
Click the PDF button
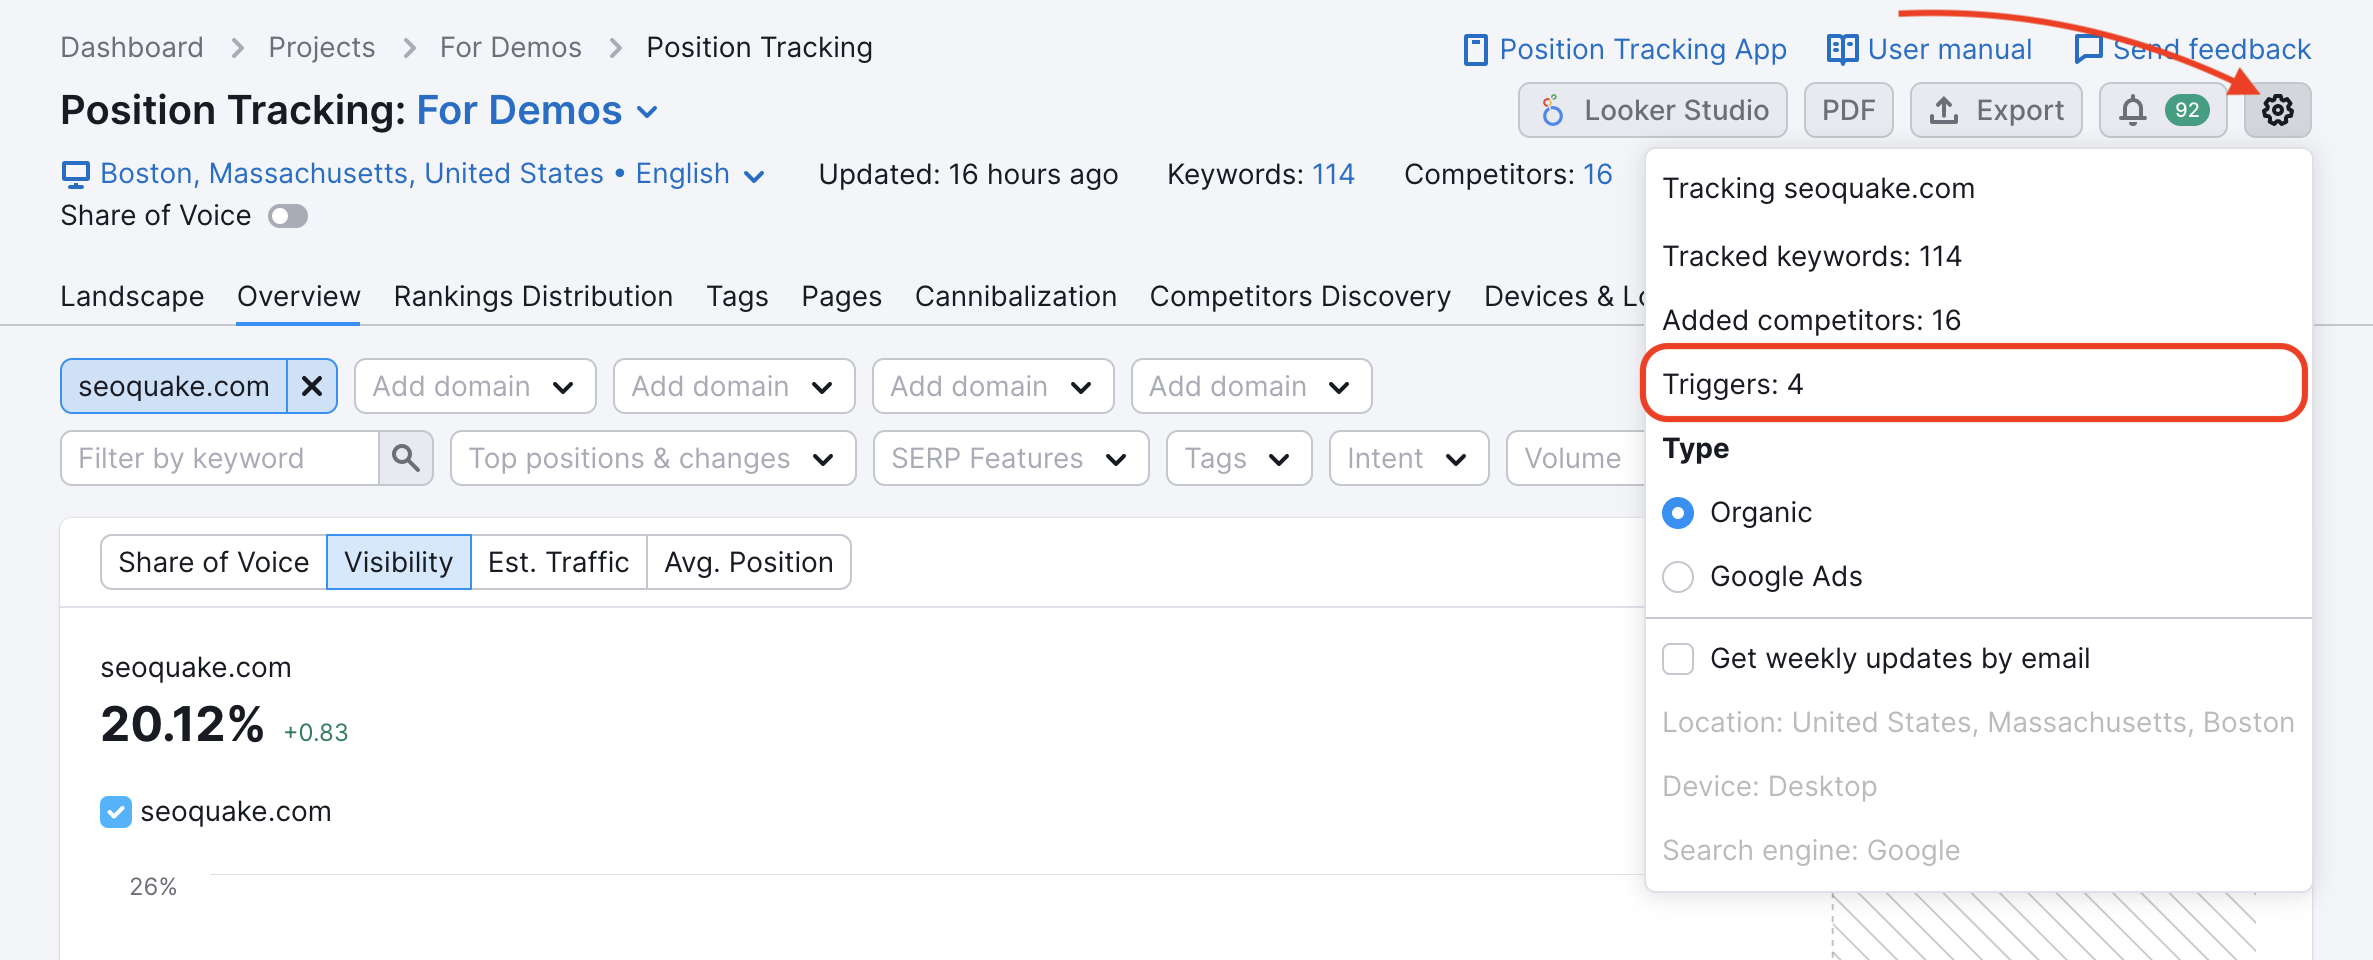point(1848,110)
